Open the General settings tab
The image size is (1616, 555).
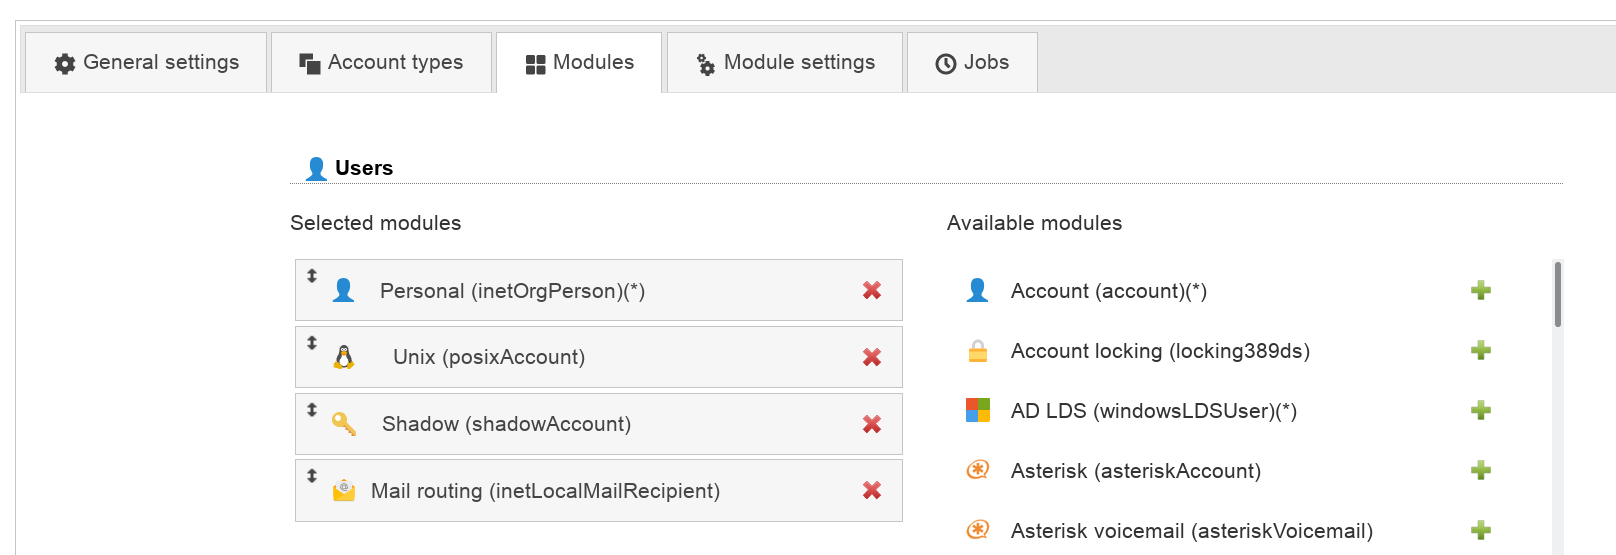147,63
